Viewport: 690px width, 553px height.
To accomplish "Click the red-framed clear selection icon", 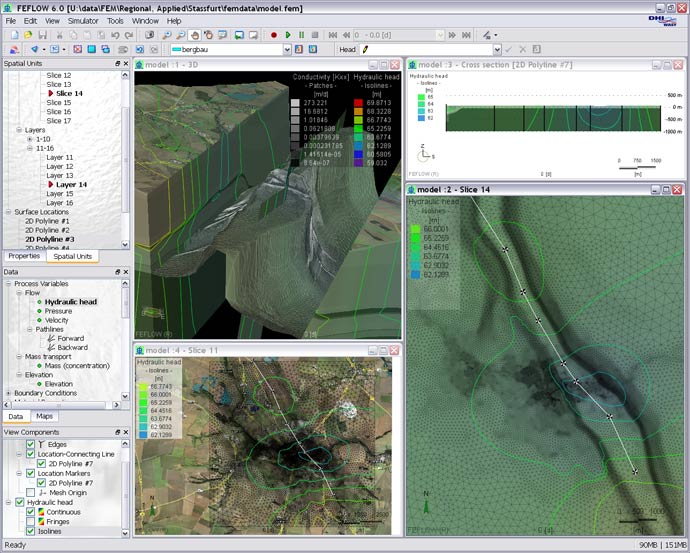I will point(77,49).
